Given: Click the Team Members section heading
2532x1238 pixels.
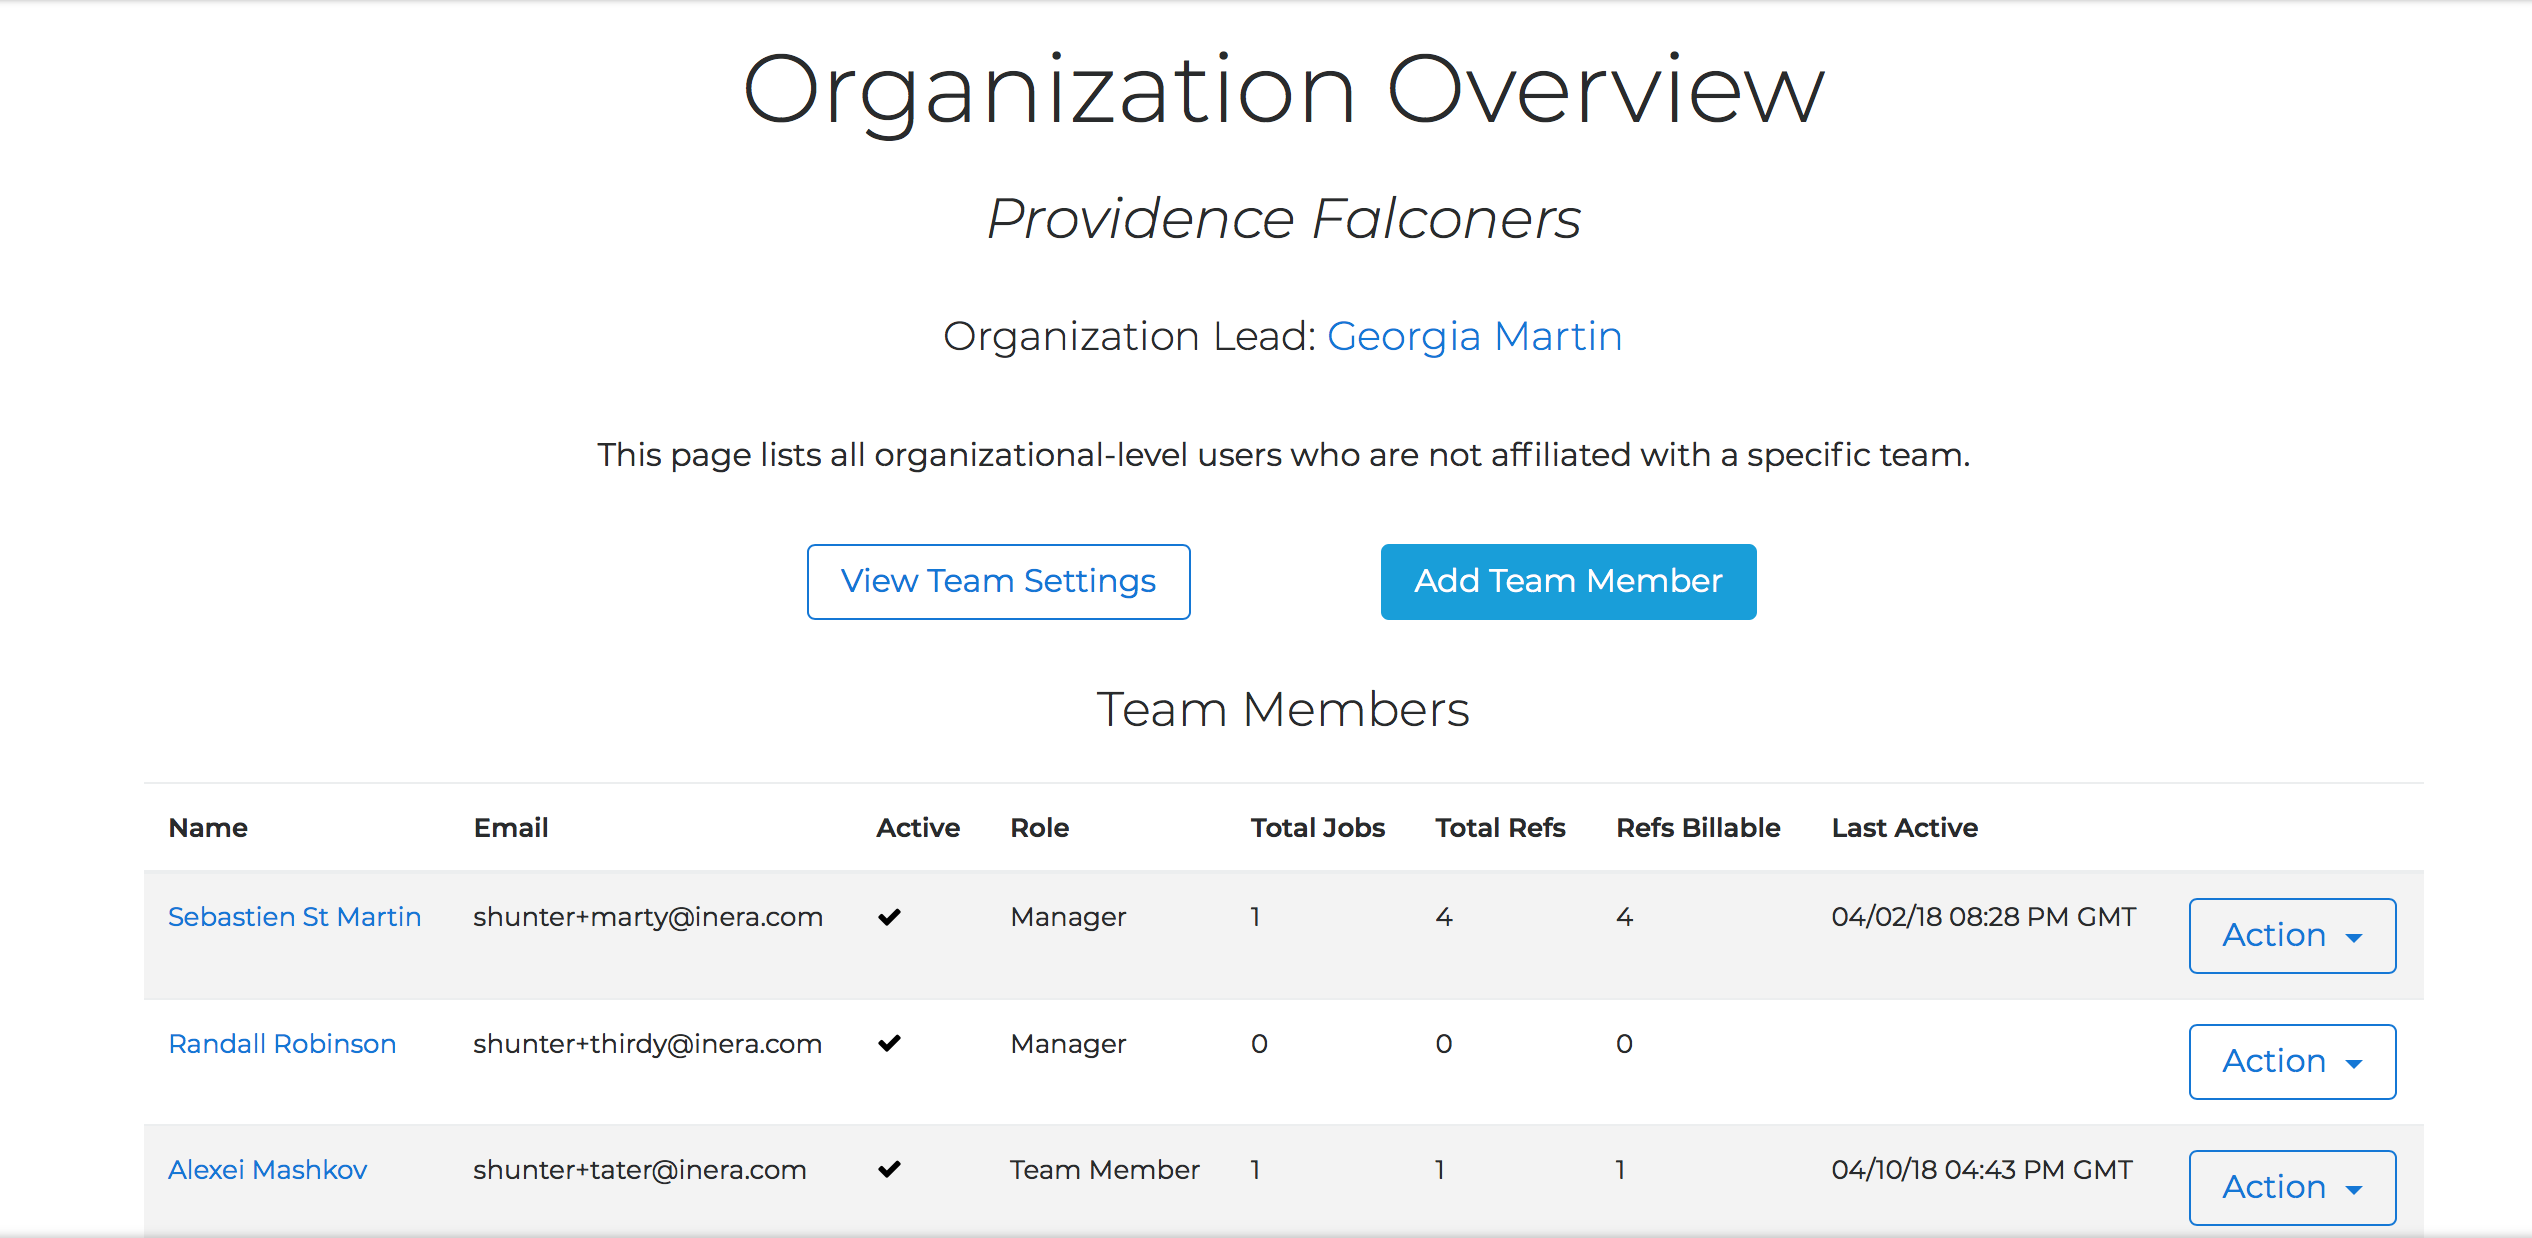Looking at the screenshot, I should click(x=1283, y=710).
